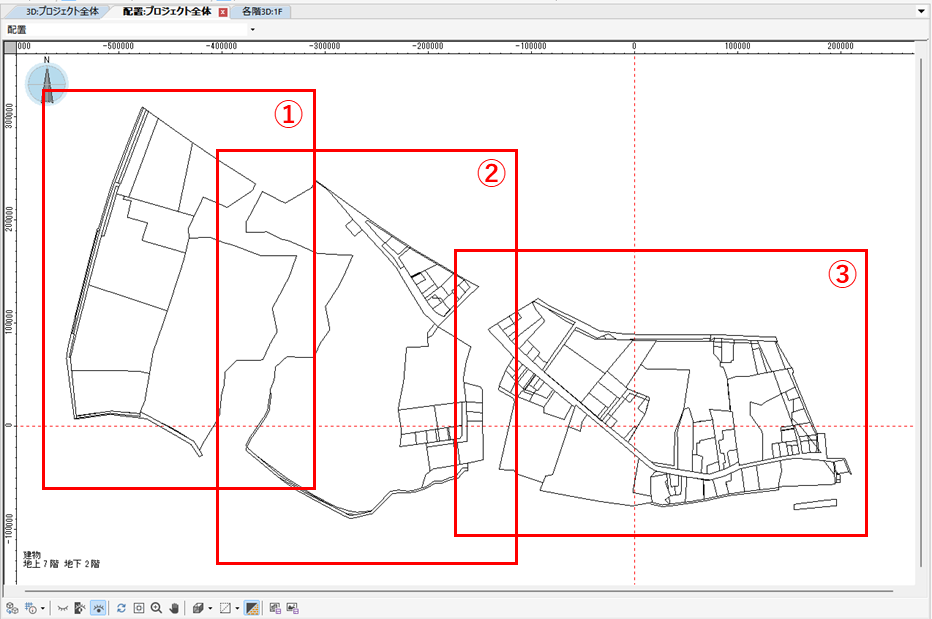Click the grid compass setting icon
The height and width of the screenshot is (619, 932).
point(31,608)
